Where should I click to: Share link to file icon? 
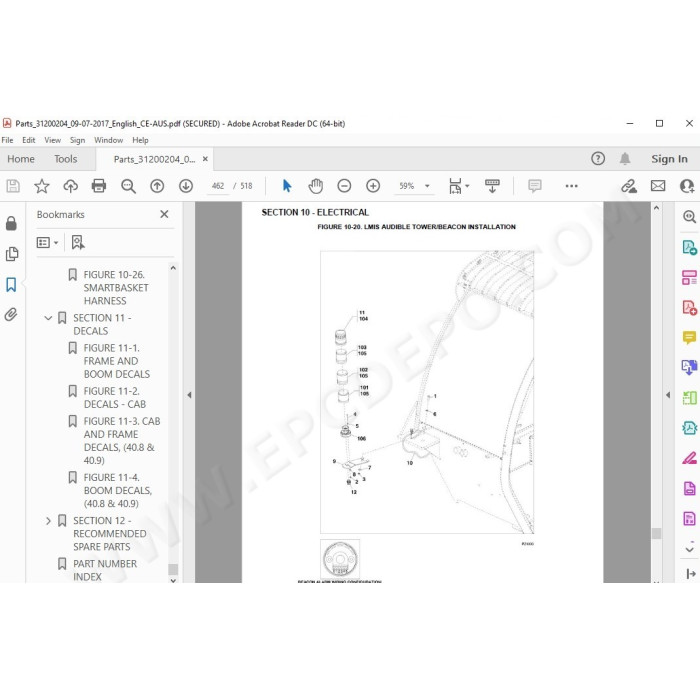tap(629, 186)
